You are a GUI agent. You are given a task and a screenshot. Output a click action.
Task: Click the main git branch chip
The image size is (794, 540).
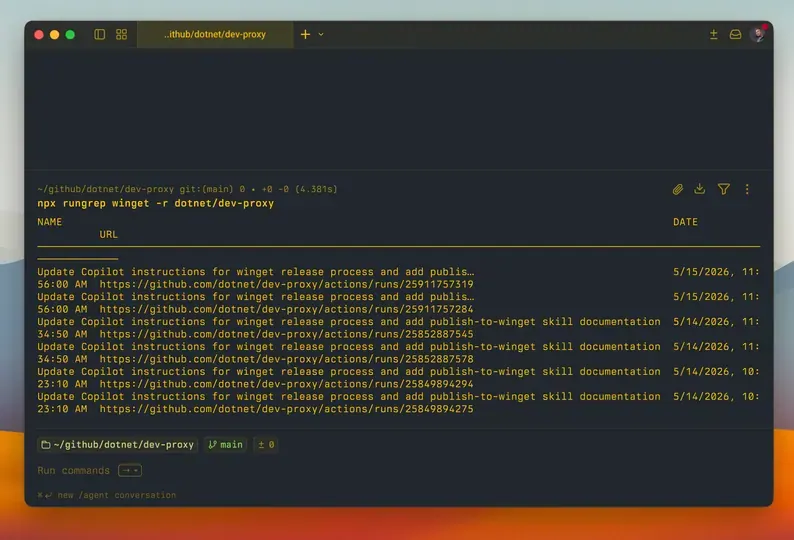225,445
